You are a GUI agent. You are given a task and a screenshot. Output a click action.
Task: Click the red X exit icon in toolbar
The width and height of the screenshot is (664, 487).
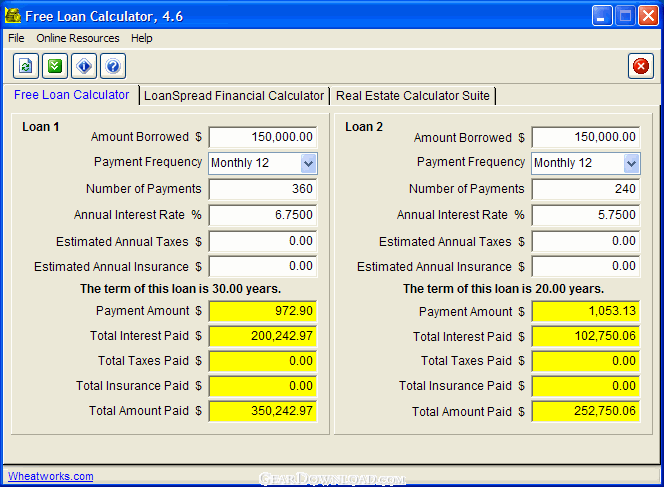(x=640, y=67)
